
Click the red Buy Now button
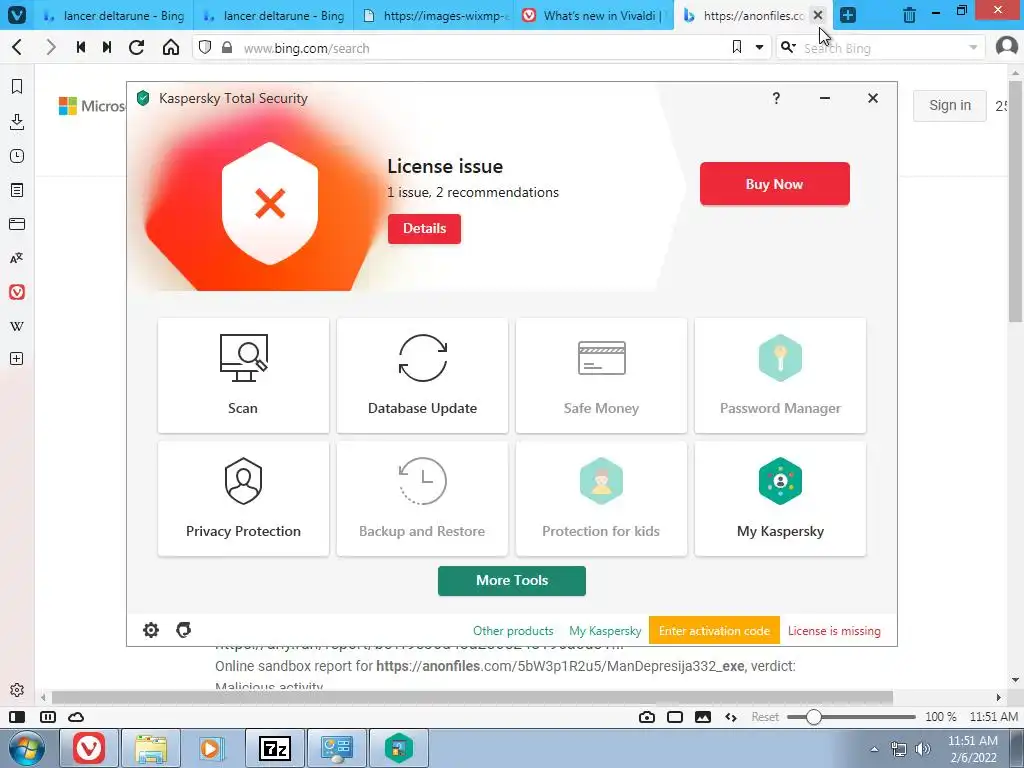(x=775, y=184)
